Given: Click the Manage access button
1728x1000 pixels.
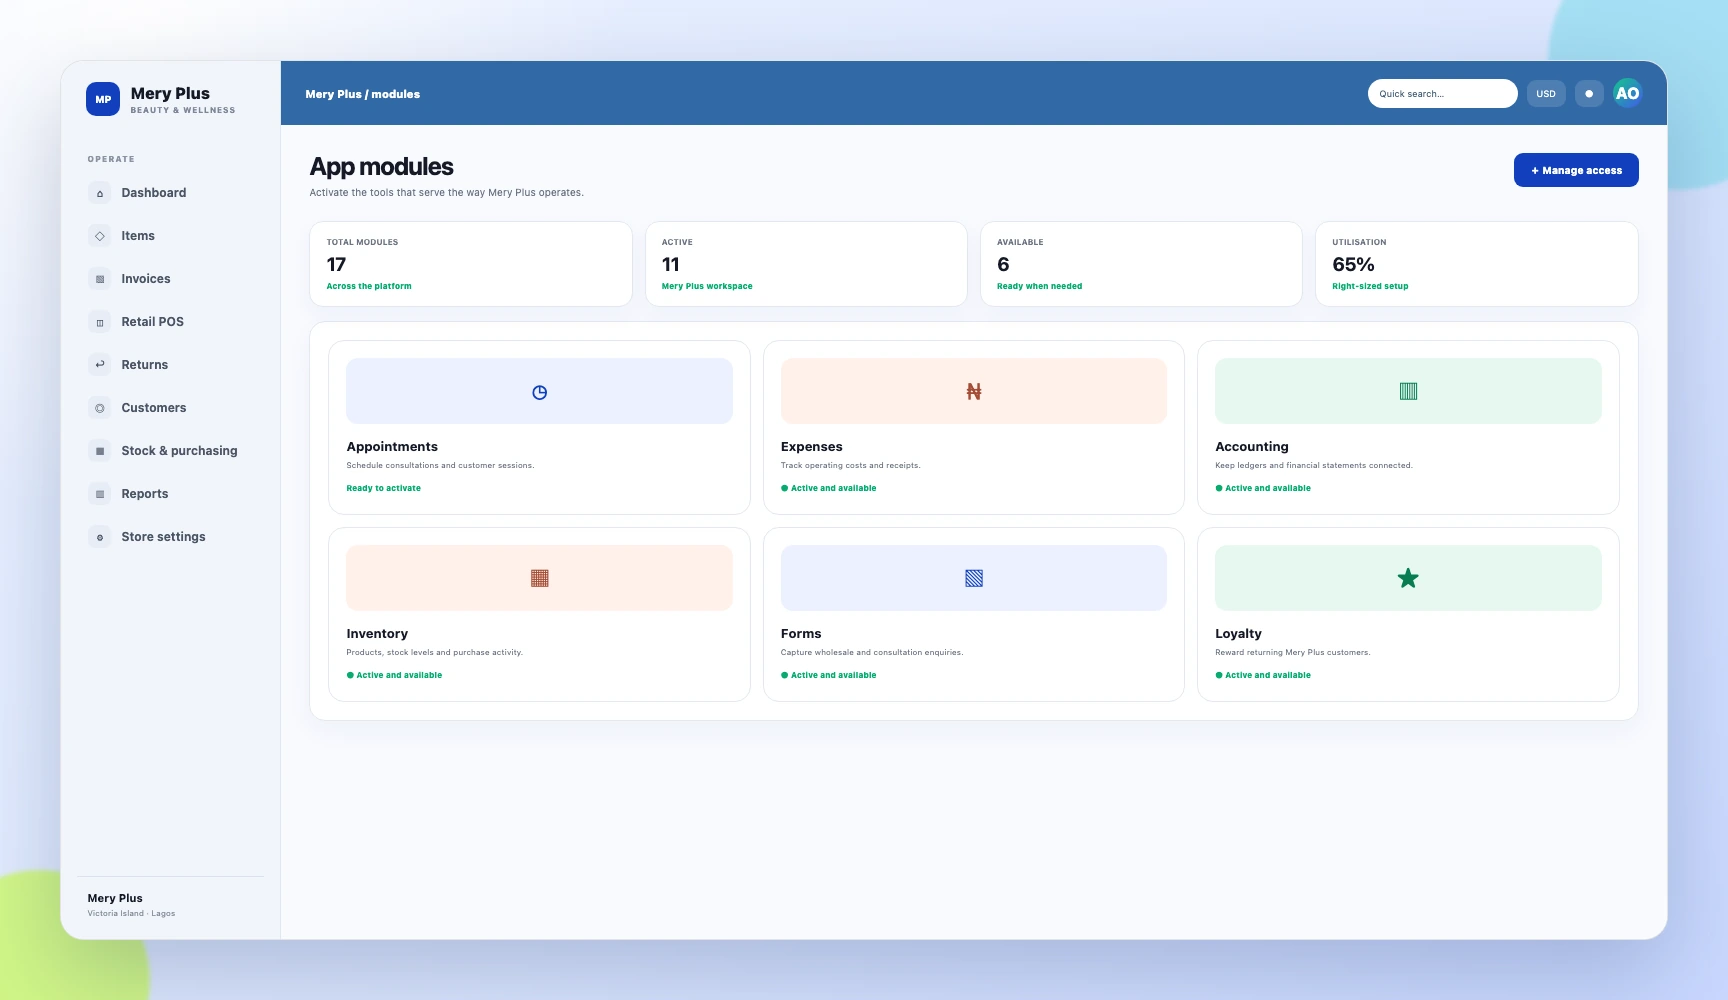Looking at the screenshot, I should point(1576,170).
